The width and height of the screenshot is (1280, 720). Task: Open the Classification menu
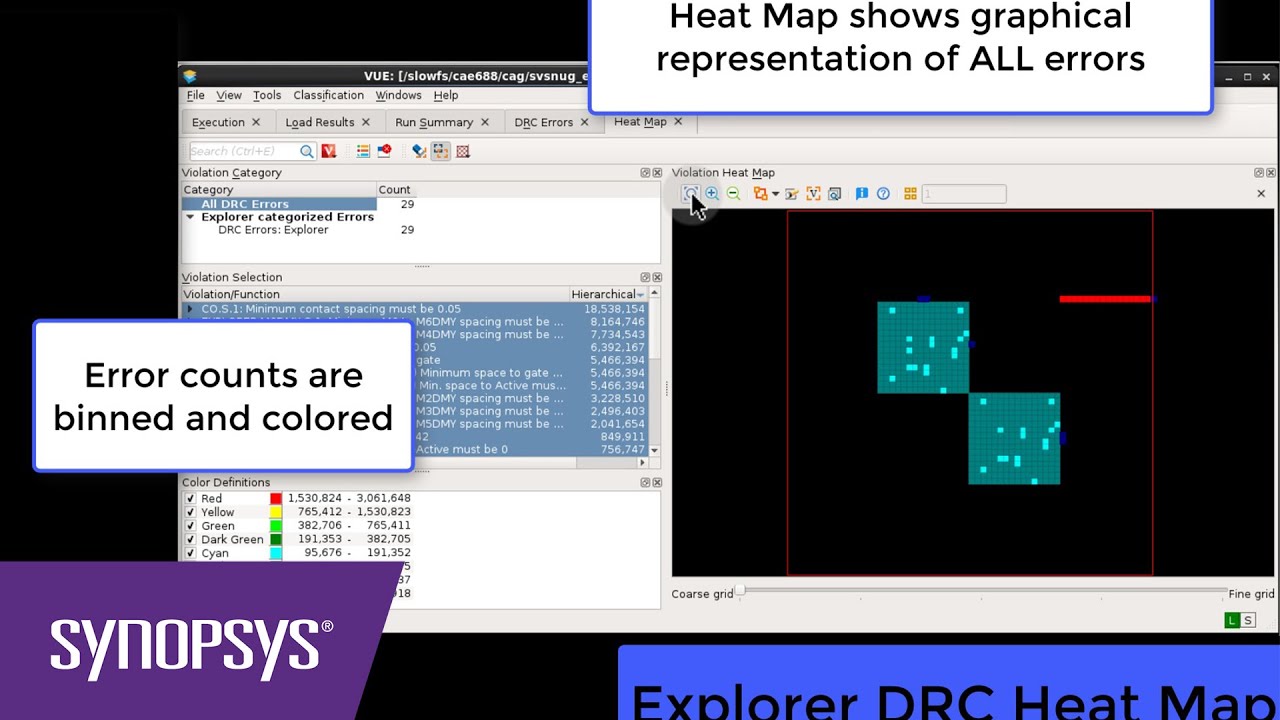point(329,95)
